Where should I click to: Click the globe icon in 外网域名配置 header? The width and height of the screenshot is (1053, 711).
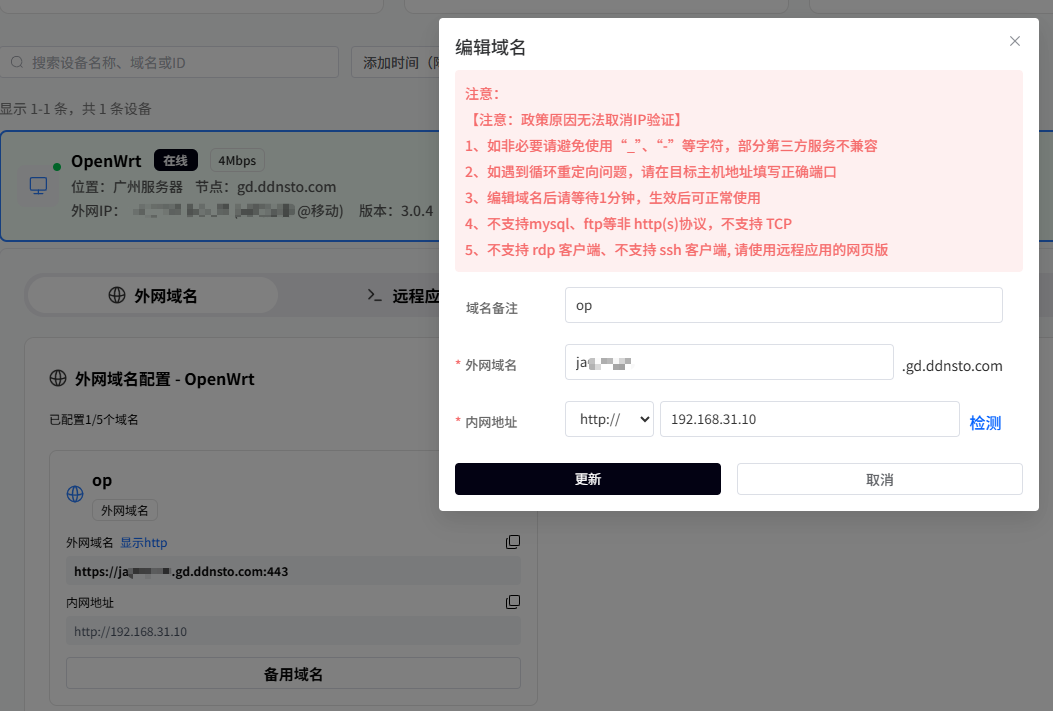point(58,379)
